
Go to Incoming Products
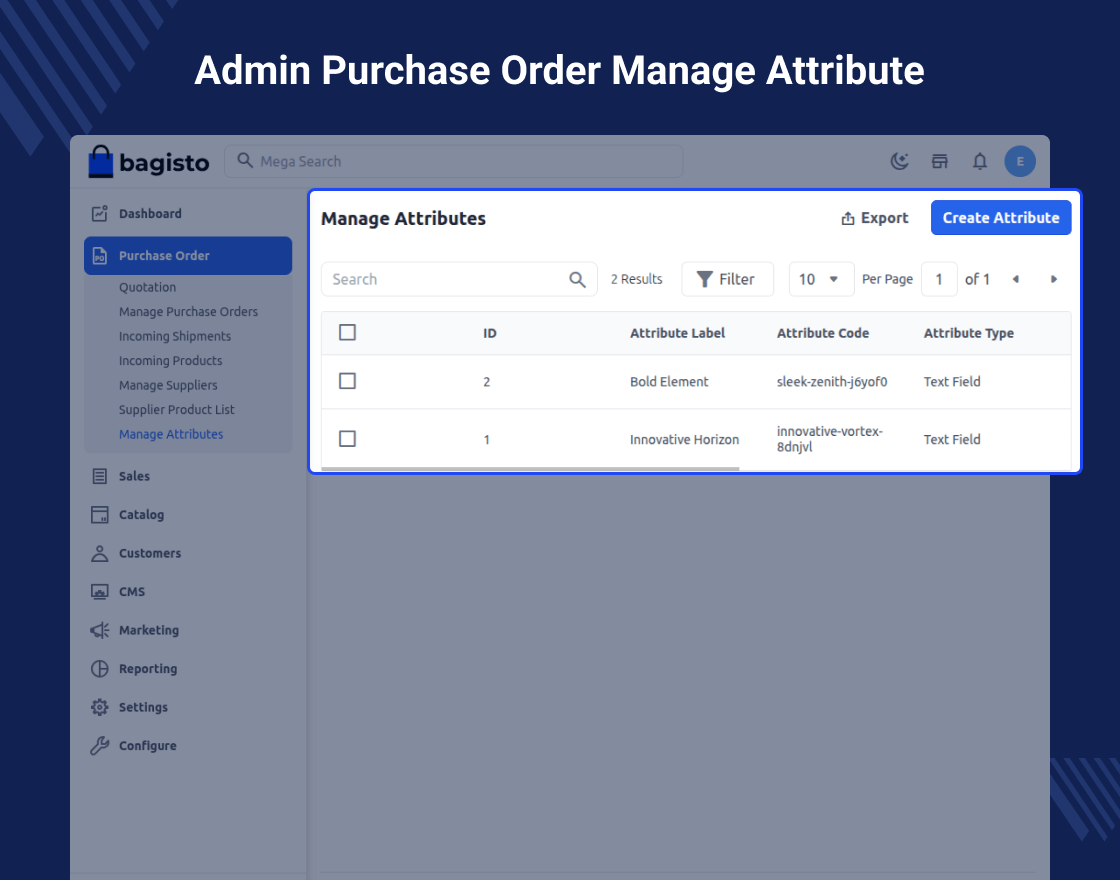(171, 361)
